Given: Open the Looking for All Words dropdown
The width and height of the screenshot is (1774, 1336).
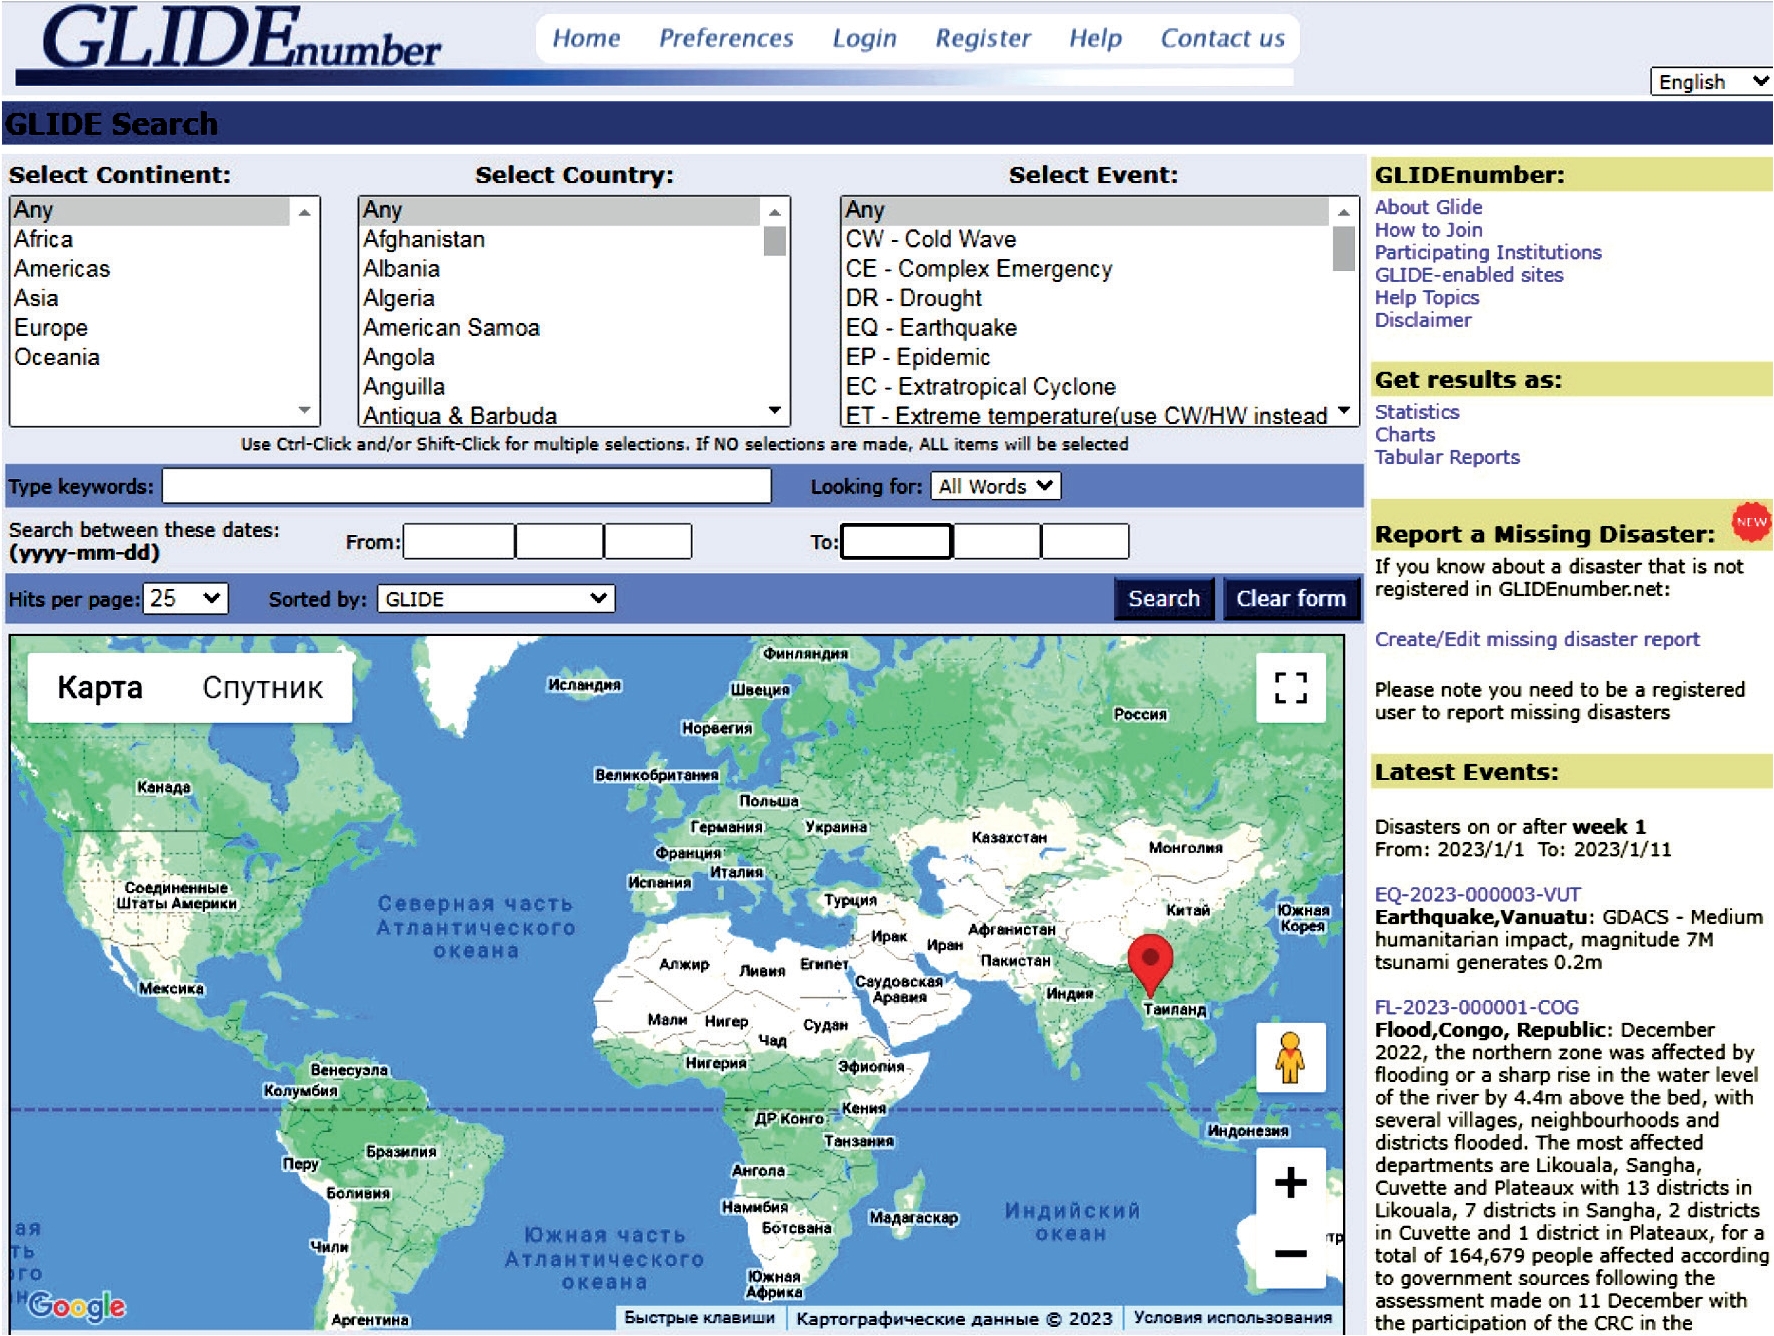Looking at the screenshot, I should 995,486.
